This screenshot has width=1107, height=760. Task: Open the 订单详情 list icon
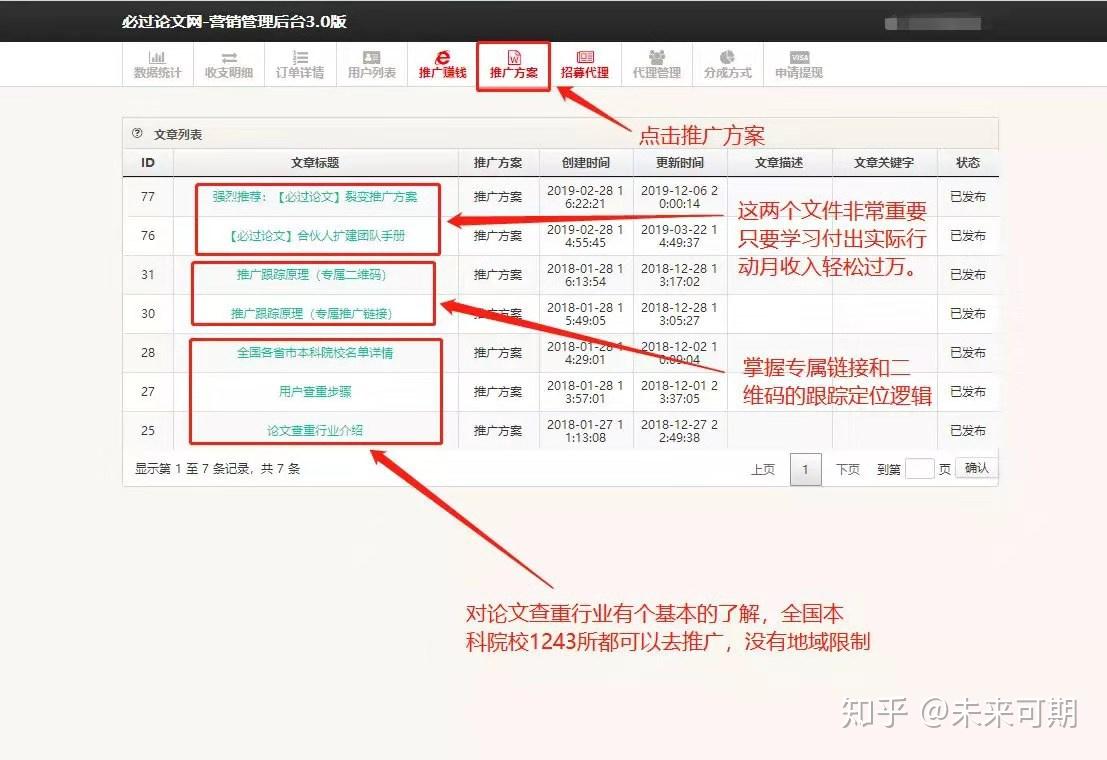300,57
